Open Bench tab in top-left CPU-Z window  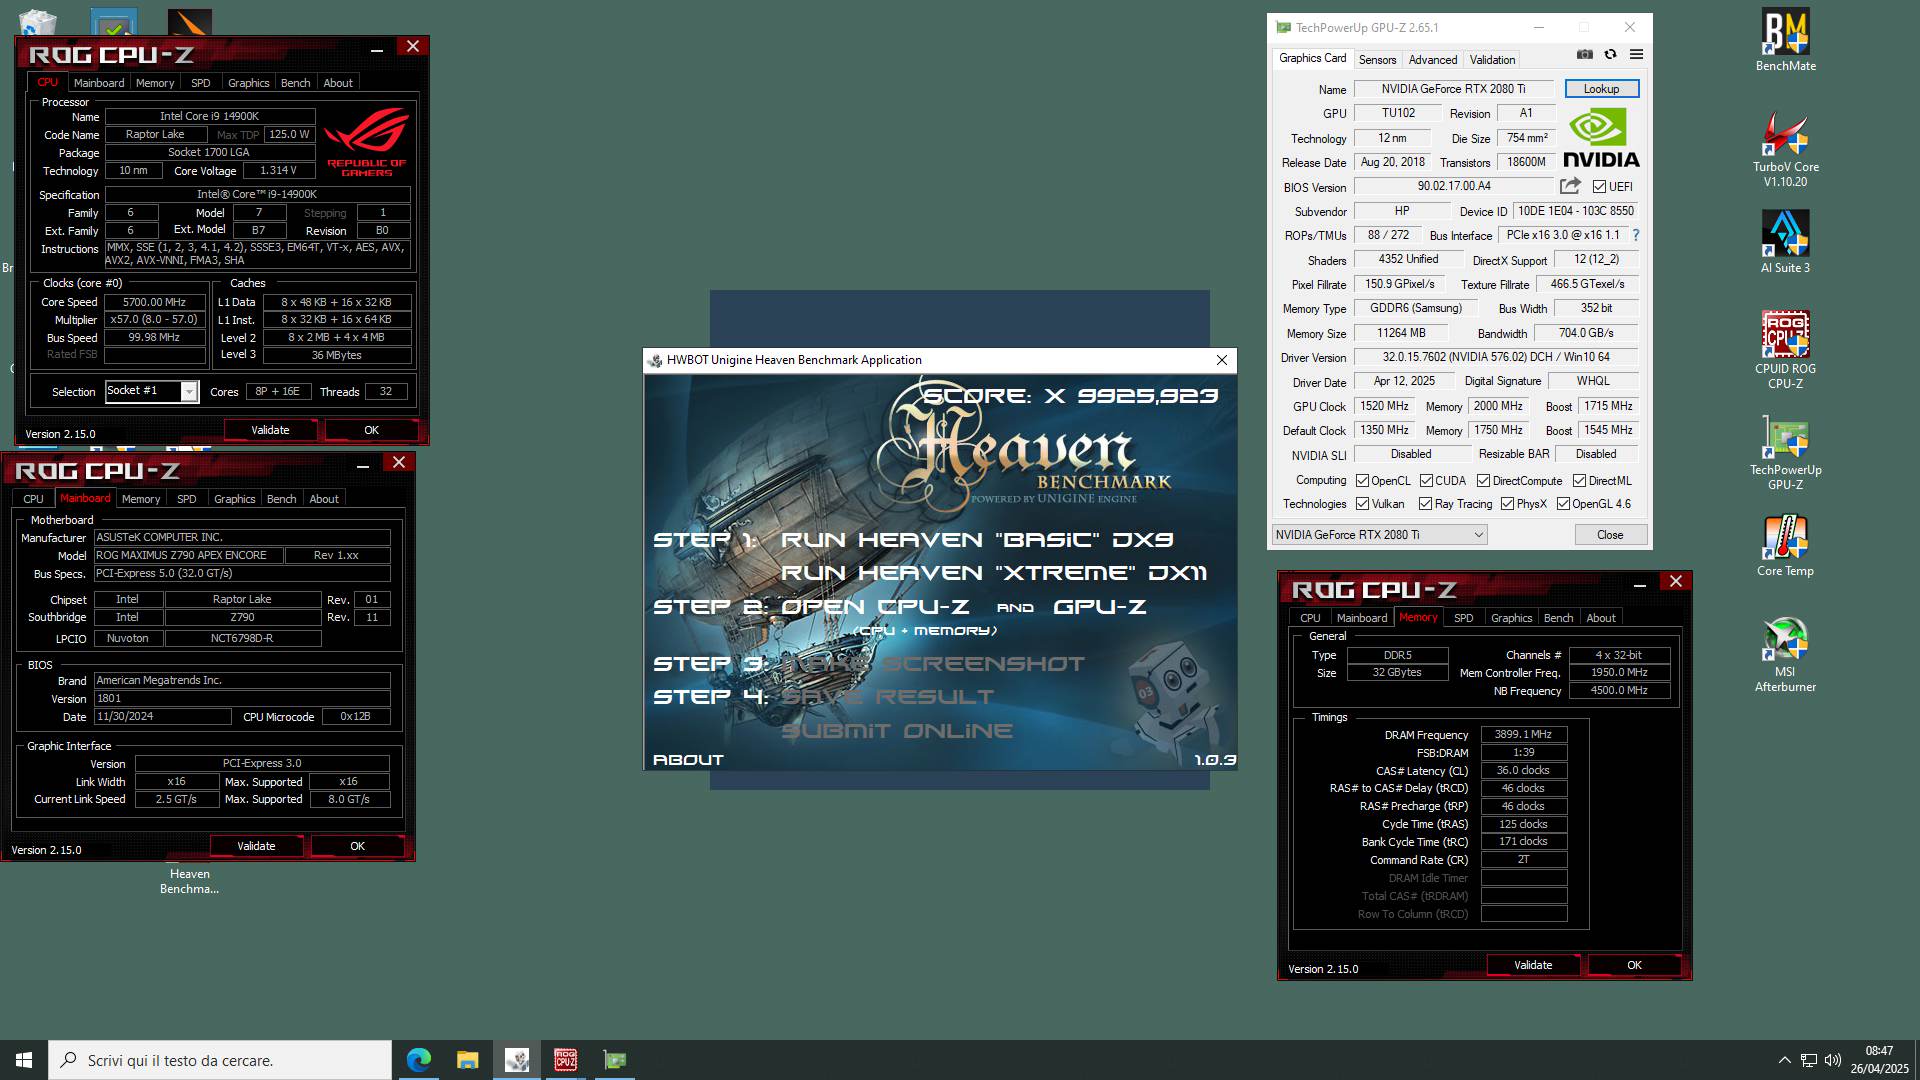point(295,83)
